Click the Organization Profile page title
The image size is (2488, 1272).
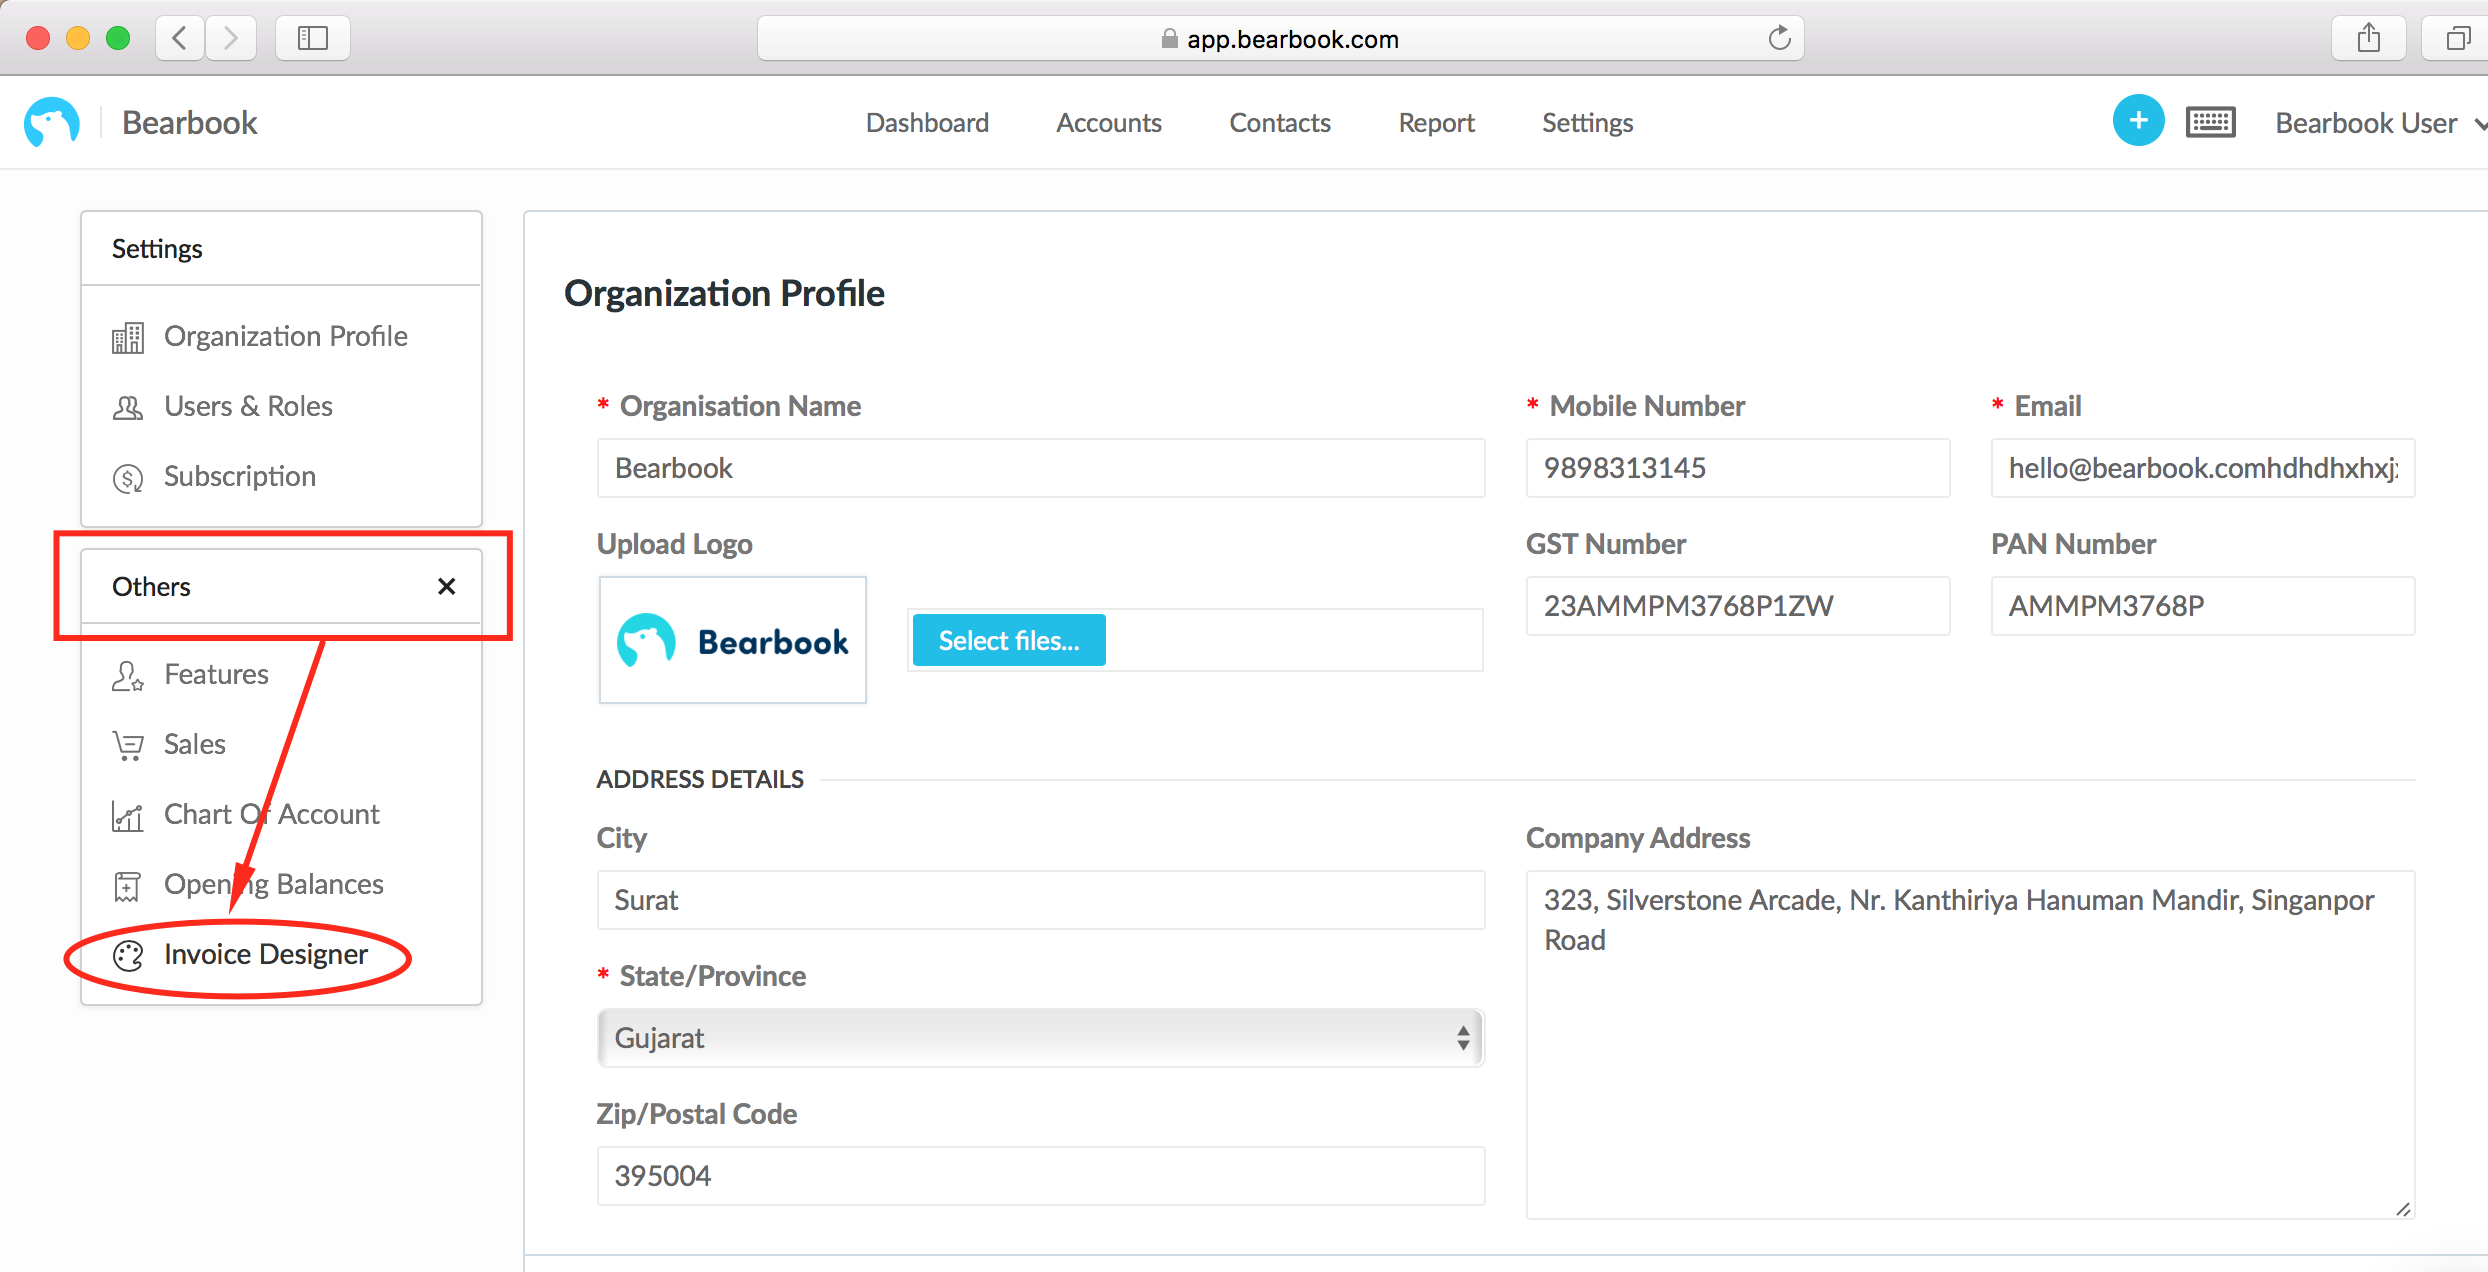pyautogui.click(x=724, y=293)
